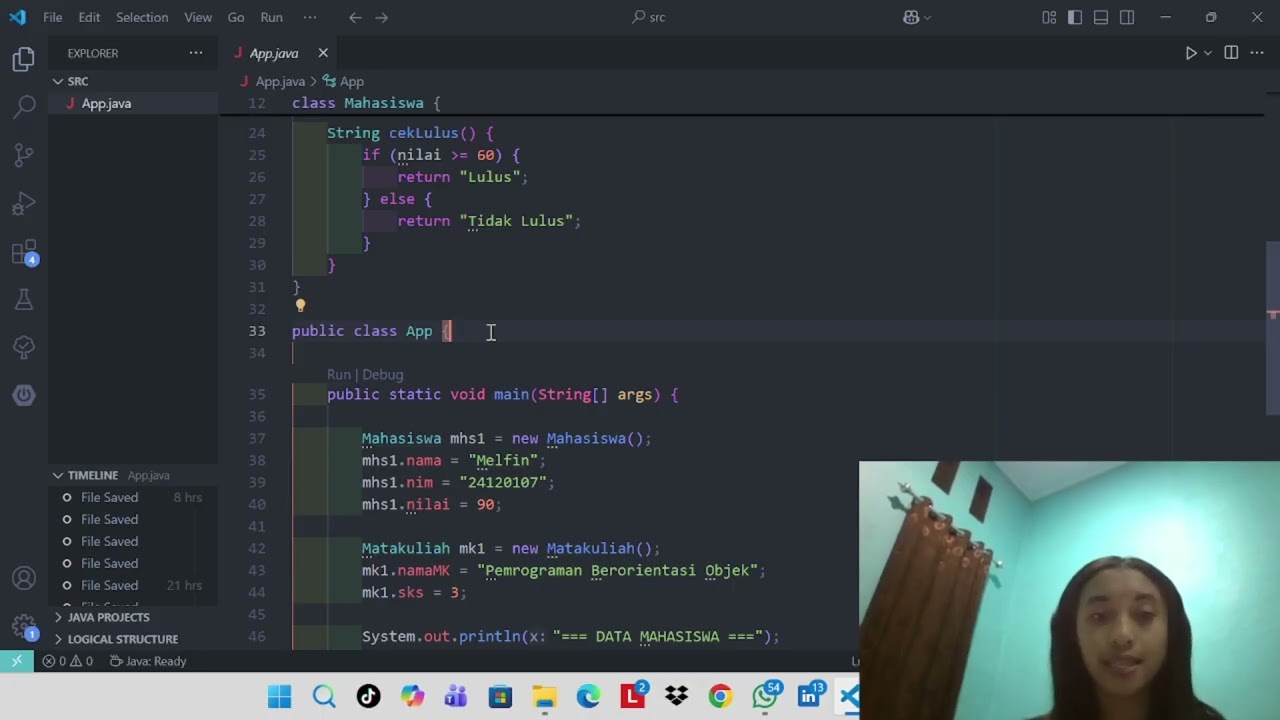Open the Source Control view
Image resolution: width=1280 pixels, height=720 pixels.
tap(24, 155)
